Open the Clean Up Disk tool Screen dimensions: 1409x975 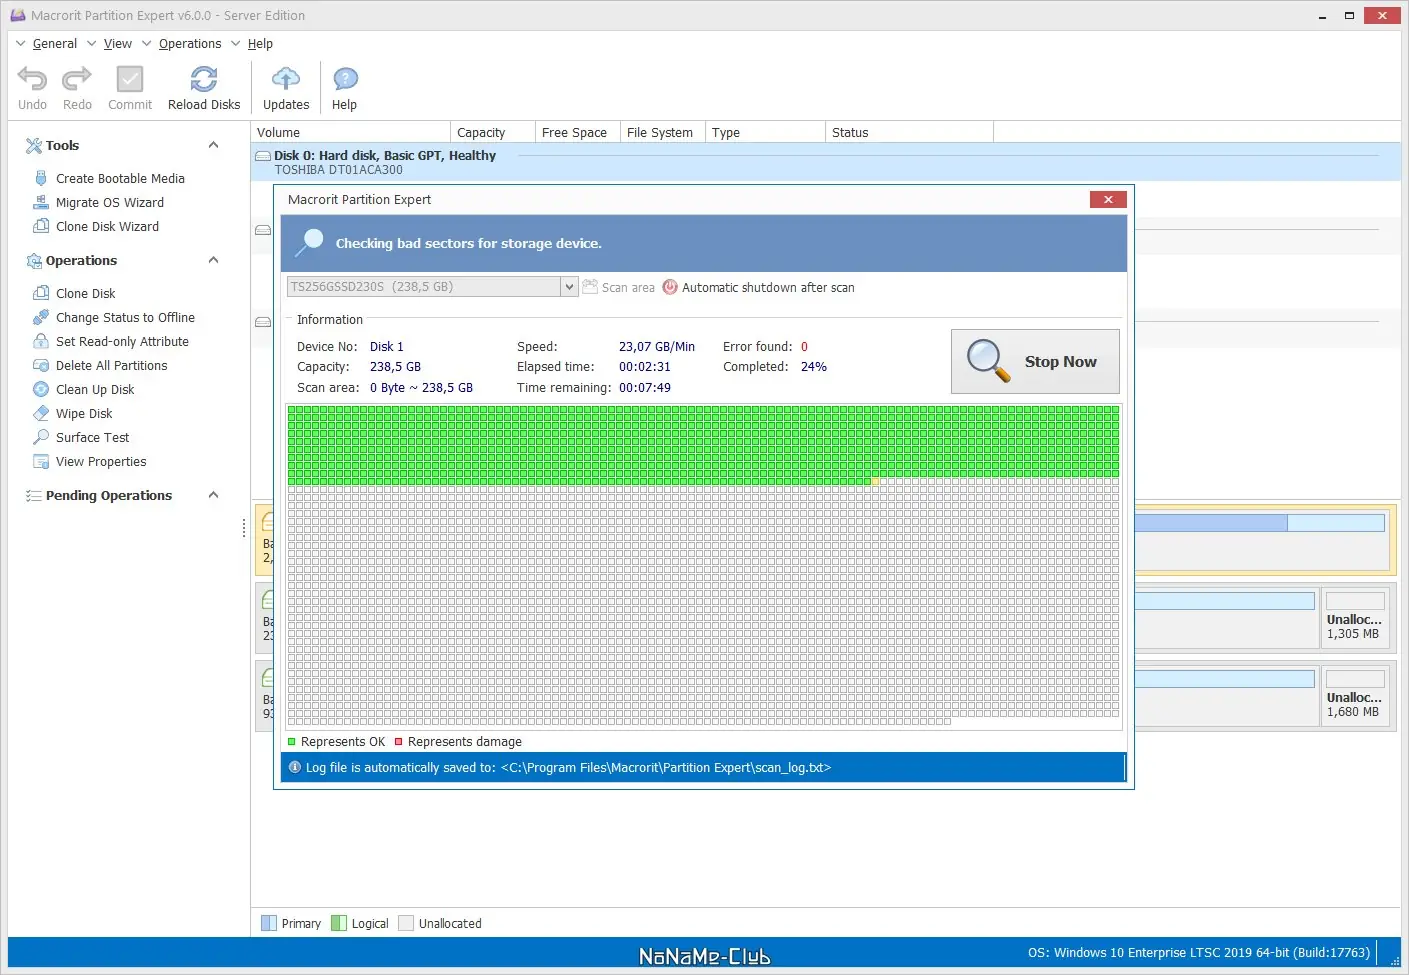pos(95,389)
